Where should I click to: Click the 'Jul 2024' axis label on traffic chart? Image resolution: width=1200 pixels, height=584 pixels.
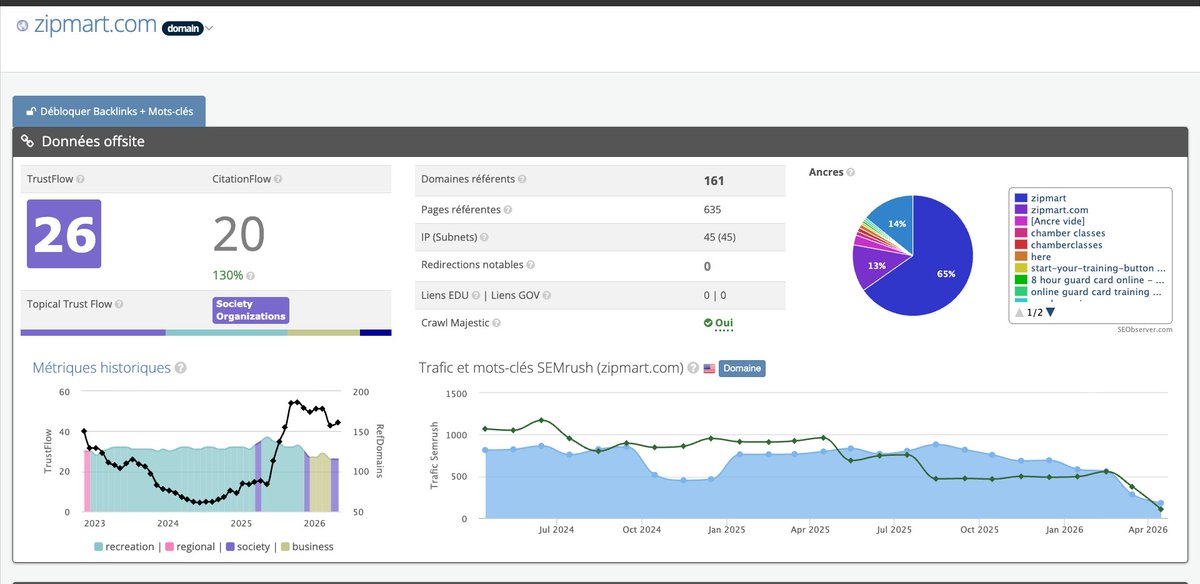pos(557,530)
